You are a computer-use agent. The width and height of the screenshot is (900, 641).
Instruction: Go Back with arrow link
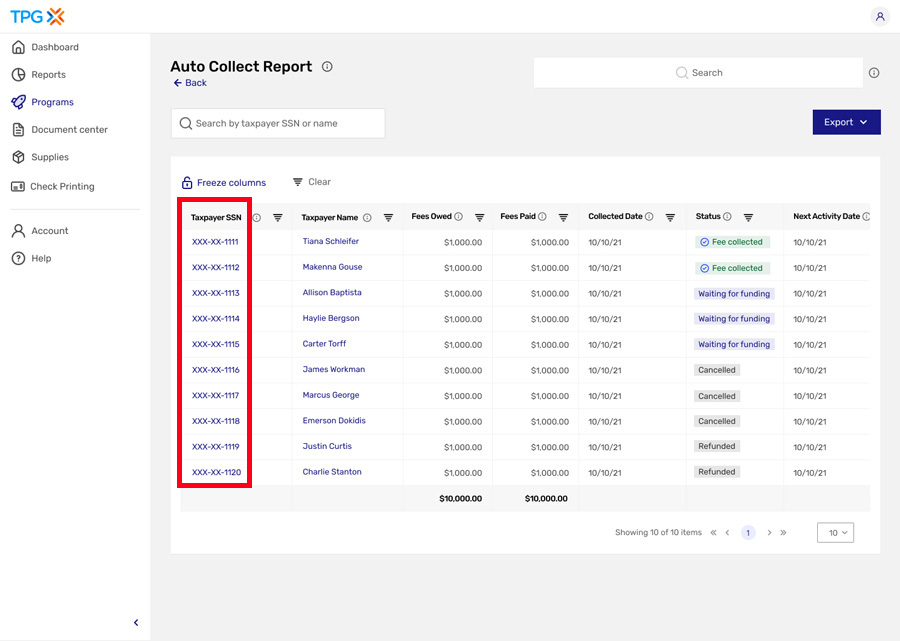[190, 83]
